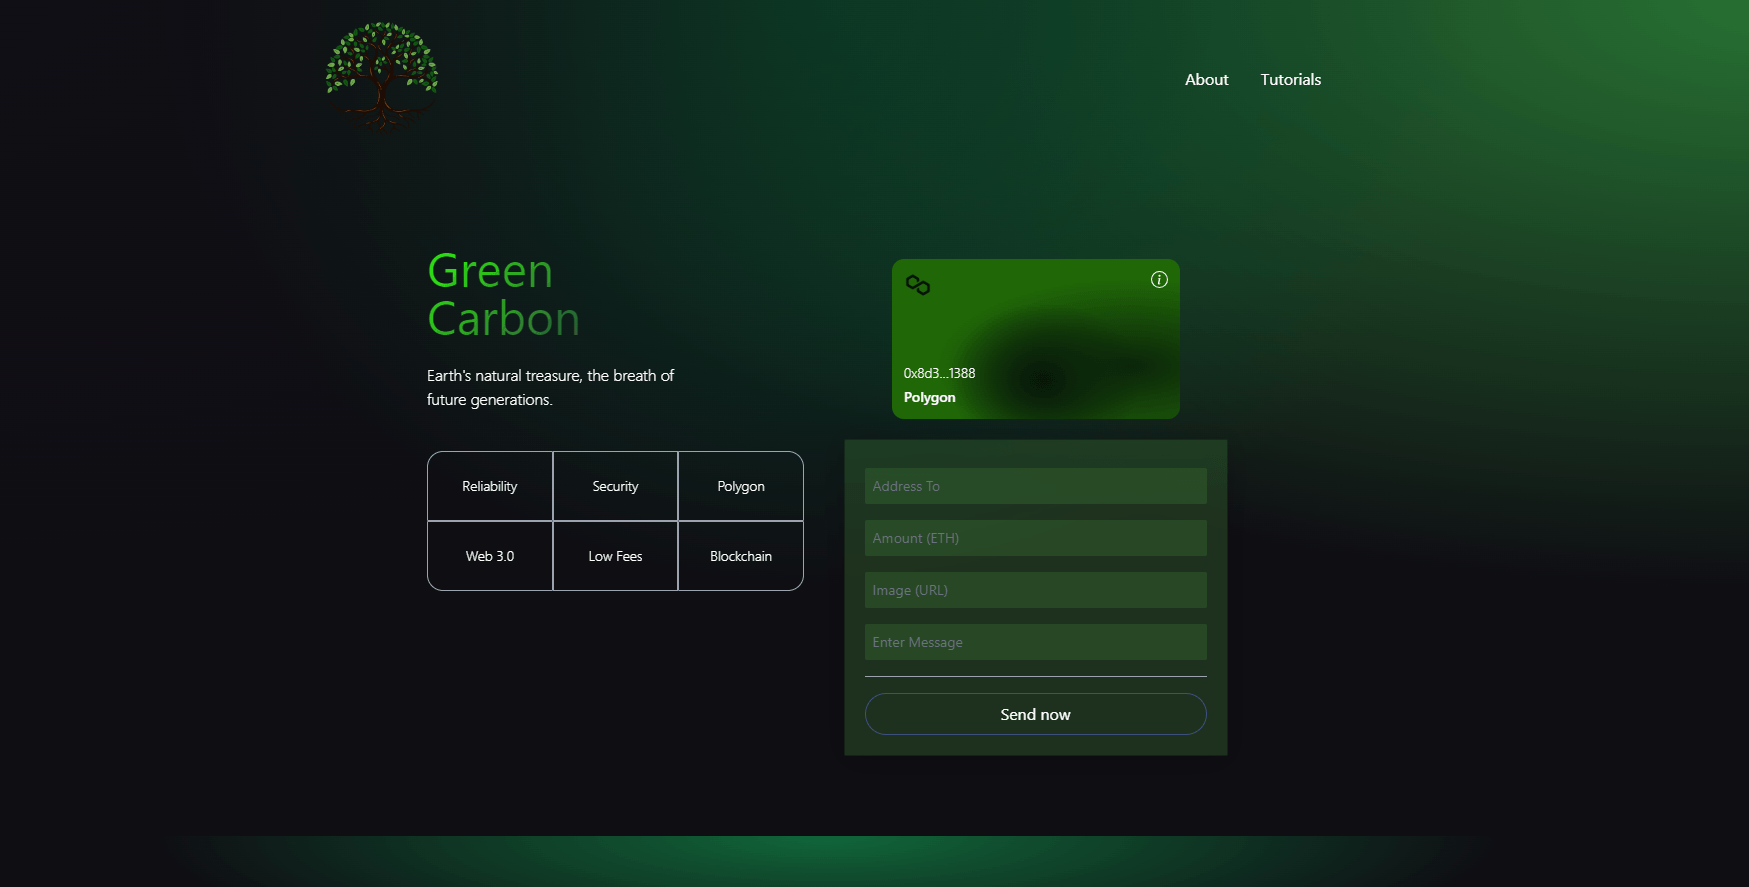Viewport: 1749px width, 887px height.
Task: Open the About page
Action: tap(1206, 79)
